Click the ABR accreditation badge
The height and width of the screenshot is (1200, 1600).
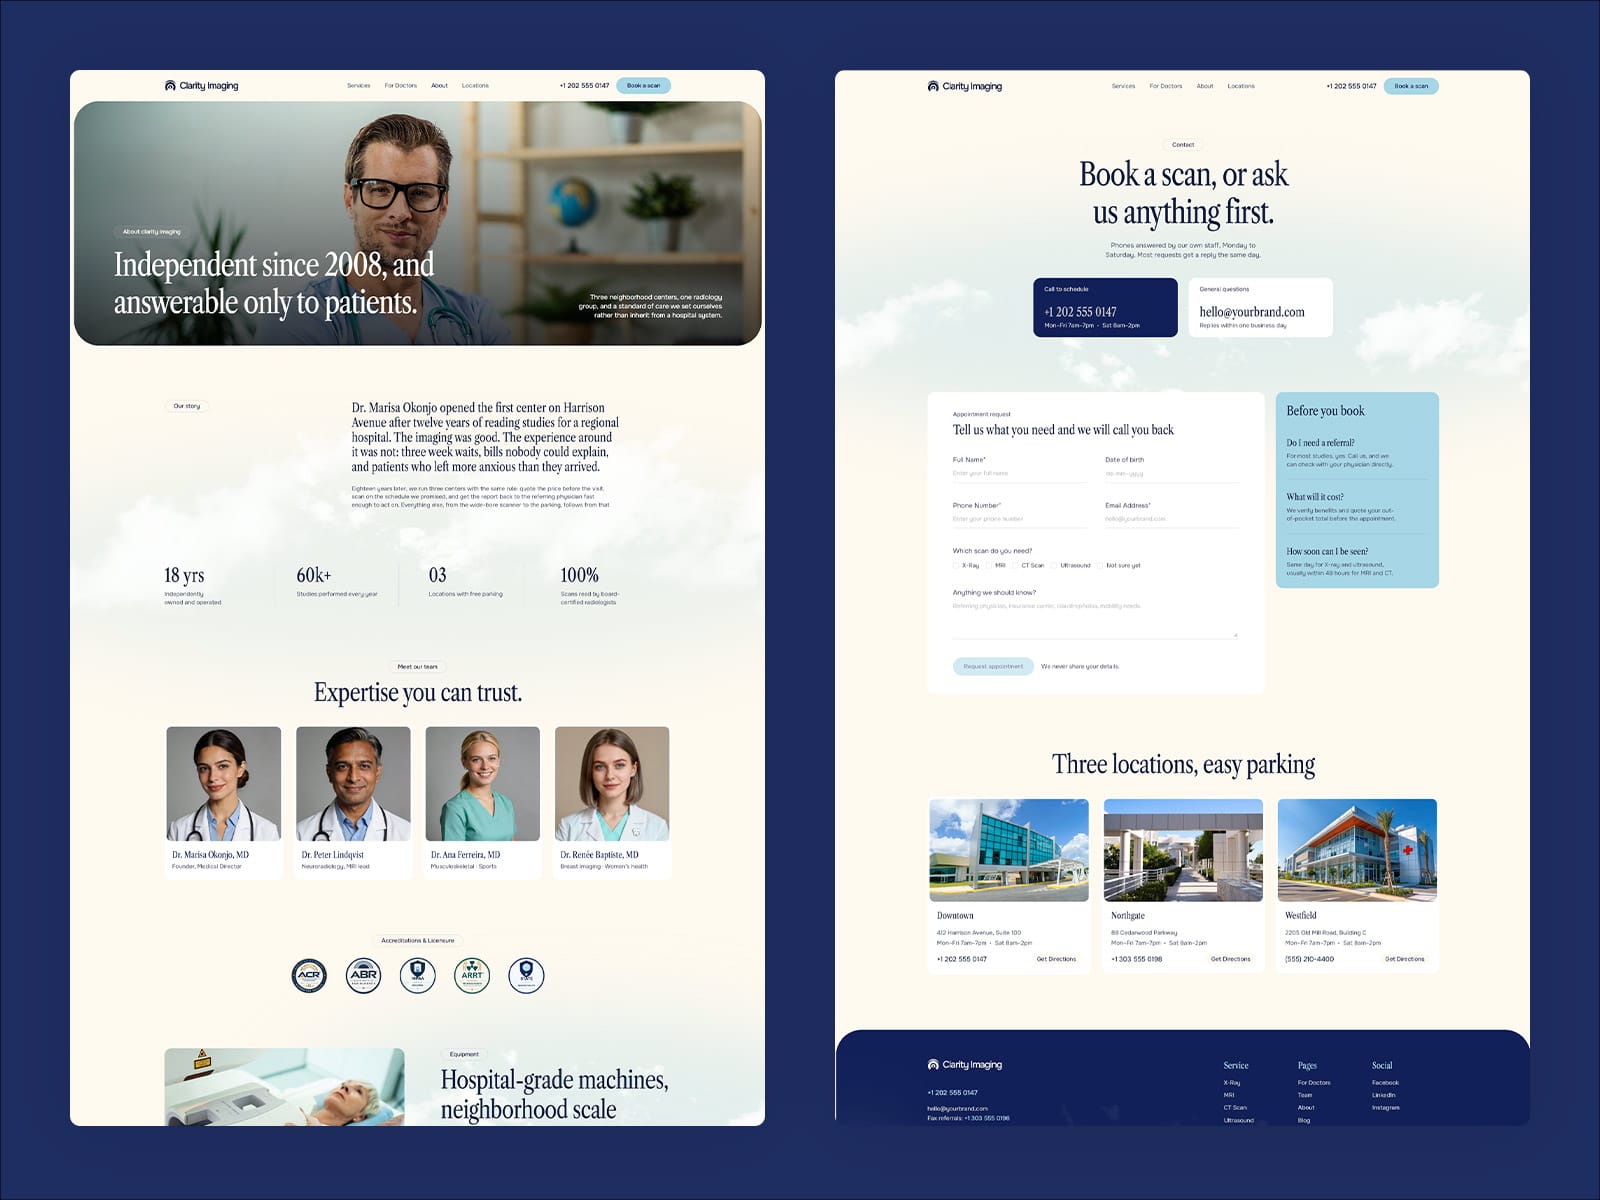click(x=363, y=975)
